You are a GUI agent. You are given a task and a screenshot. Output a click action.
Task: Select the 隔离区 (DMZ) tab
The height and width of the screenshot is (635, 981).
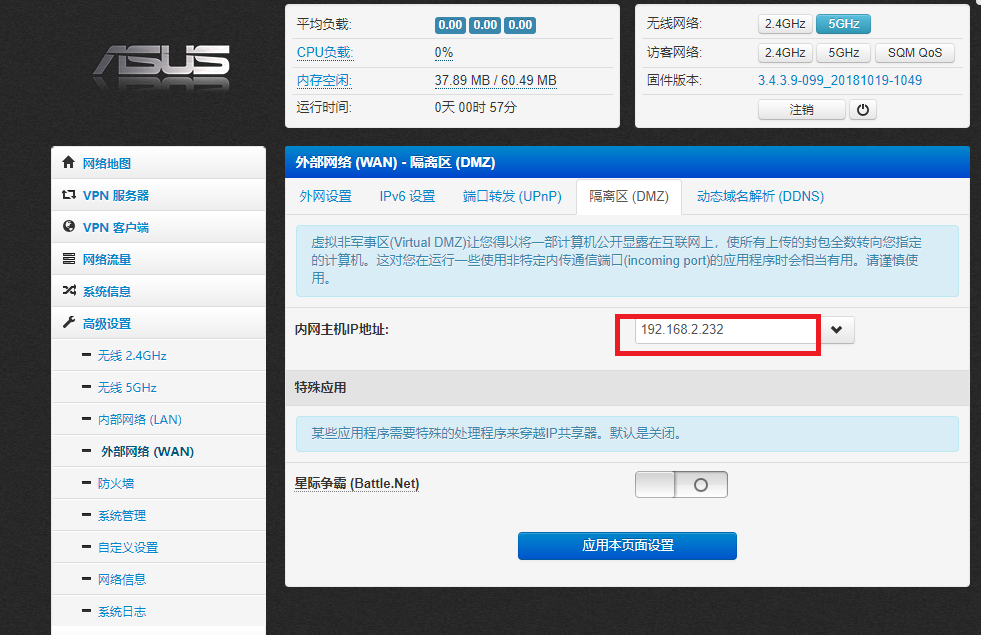pos(629,196)
